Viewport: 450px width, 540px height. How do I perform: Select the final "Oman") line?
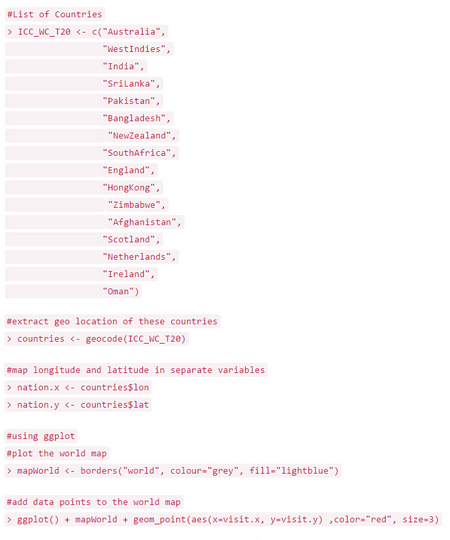[73, 291]
